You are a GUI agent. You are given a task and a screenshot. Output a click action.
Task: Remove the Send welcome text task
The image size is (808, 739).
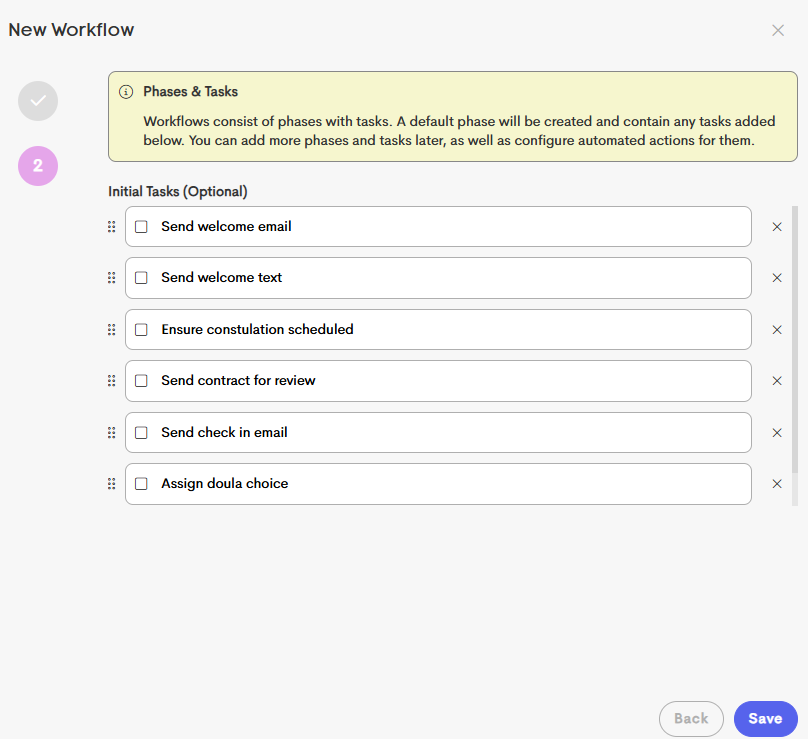777,278
